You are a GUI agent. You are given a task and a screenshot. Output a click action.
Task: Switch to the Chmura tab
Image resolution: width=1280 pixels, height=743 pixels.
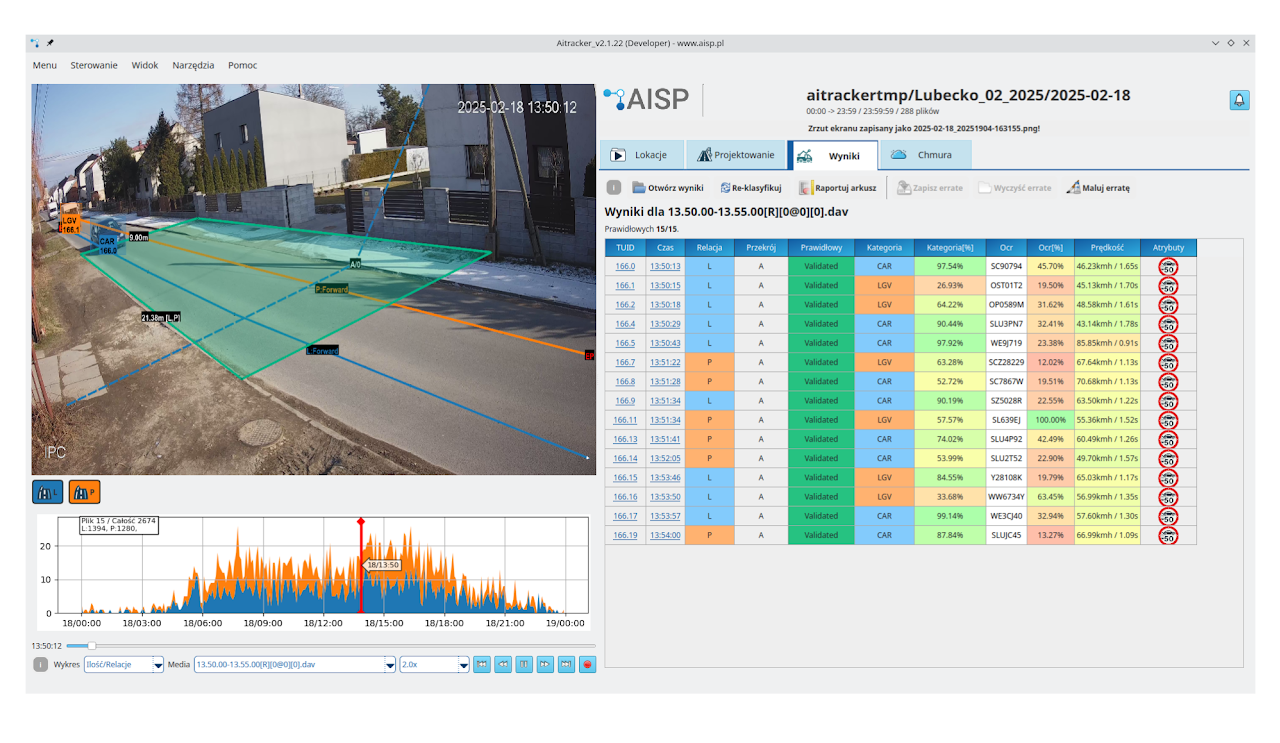(925, 155)
